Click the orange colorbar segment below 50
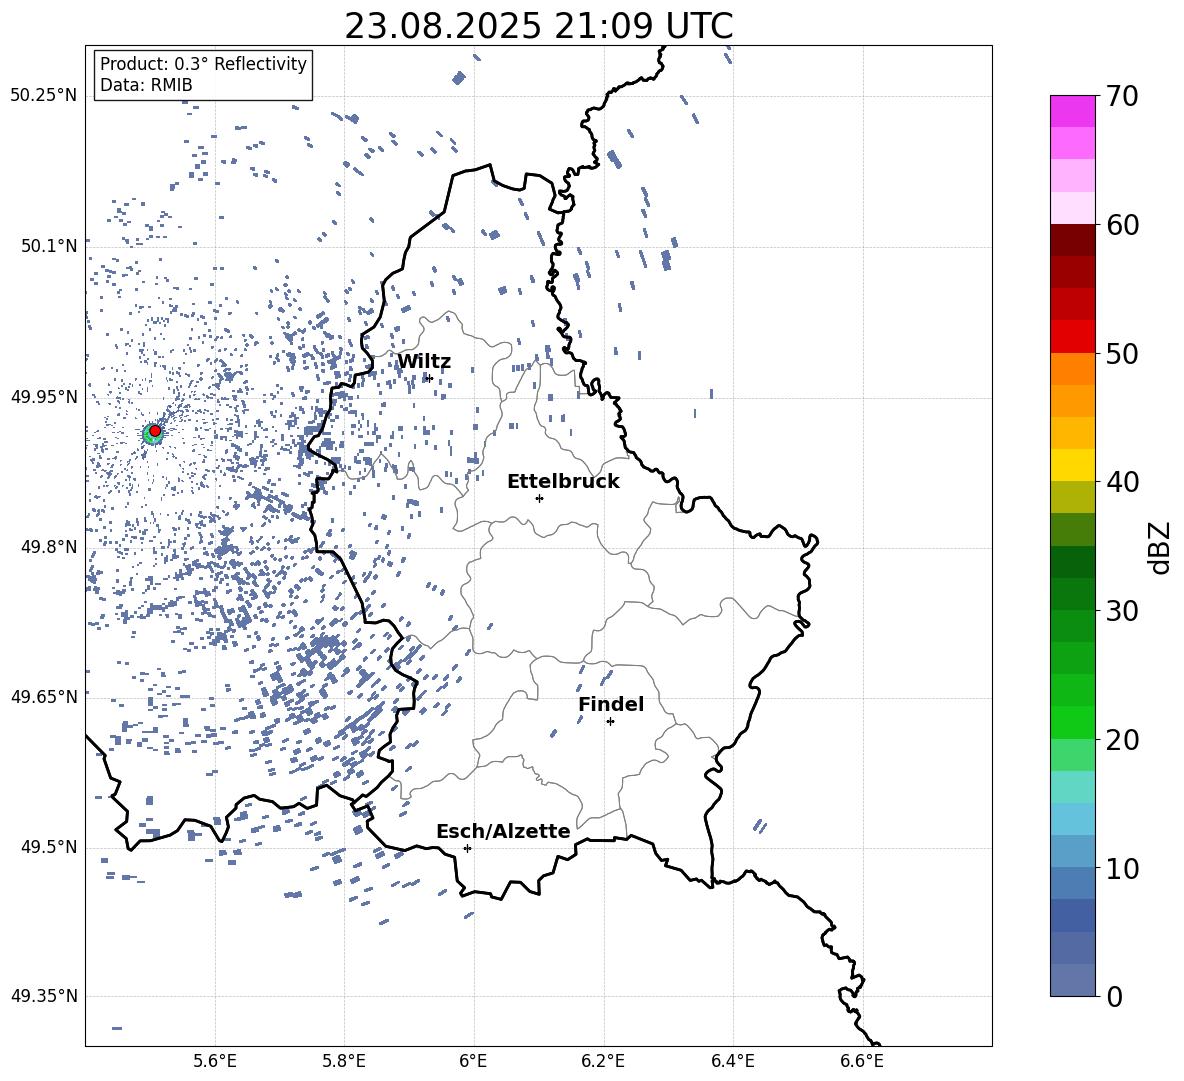The height and width of the screenshot is (1081, 1184). click(x=1072, y=369)
